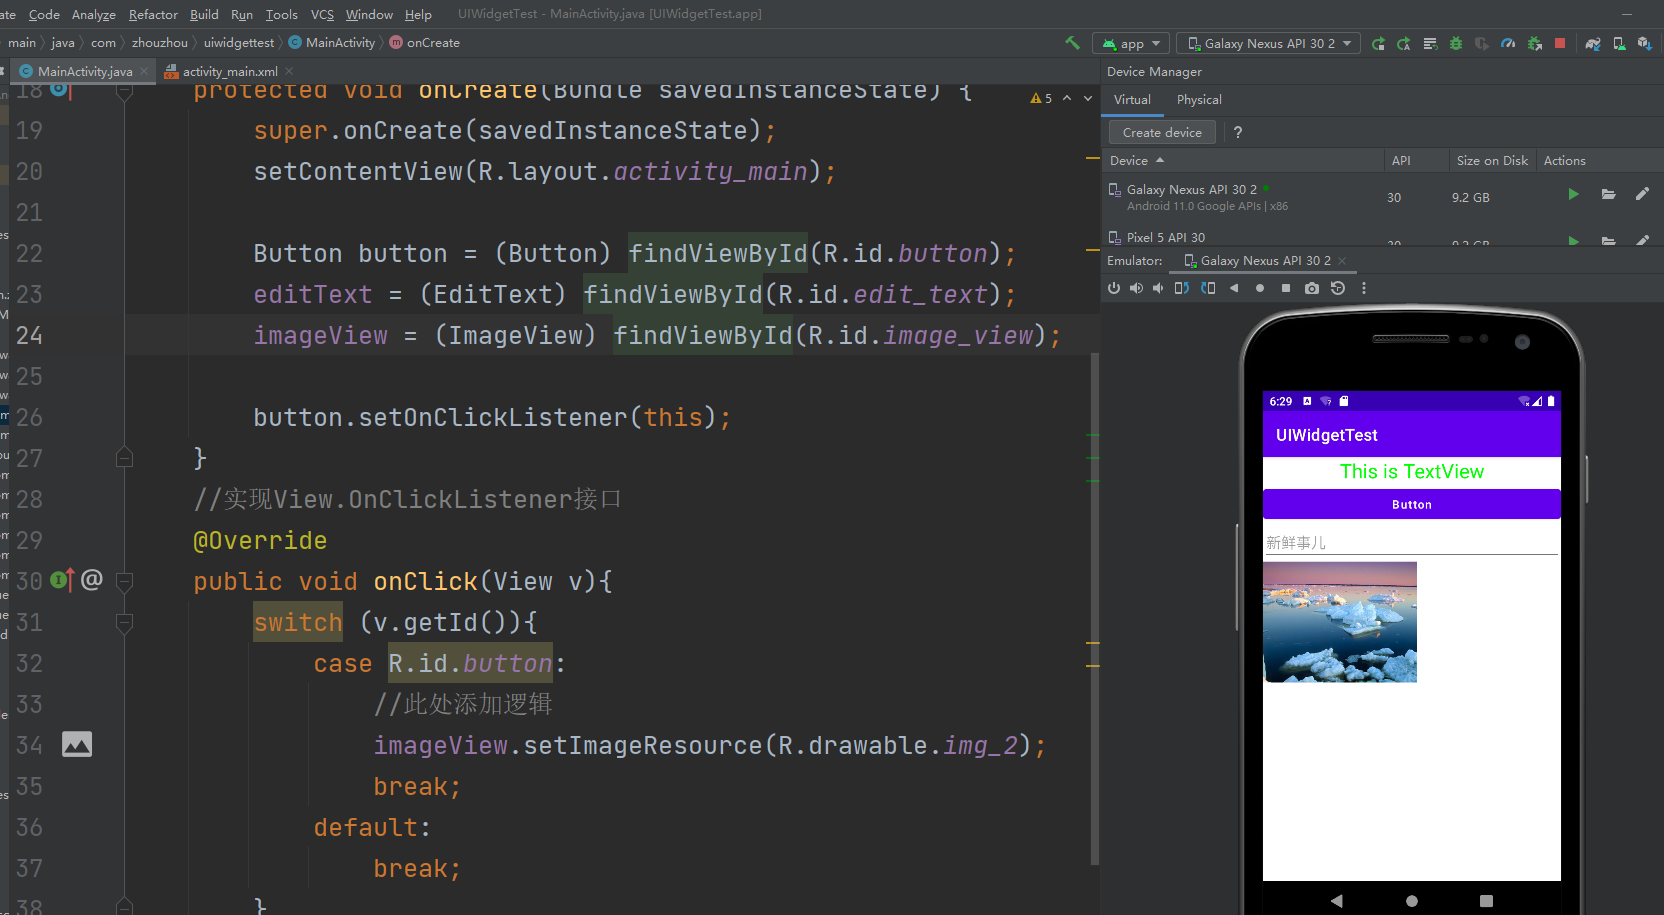Image resolution: width=1664 pixels, height=915 pixels.
Task: Click the Create device button
Action: click(1162, 132)
